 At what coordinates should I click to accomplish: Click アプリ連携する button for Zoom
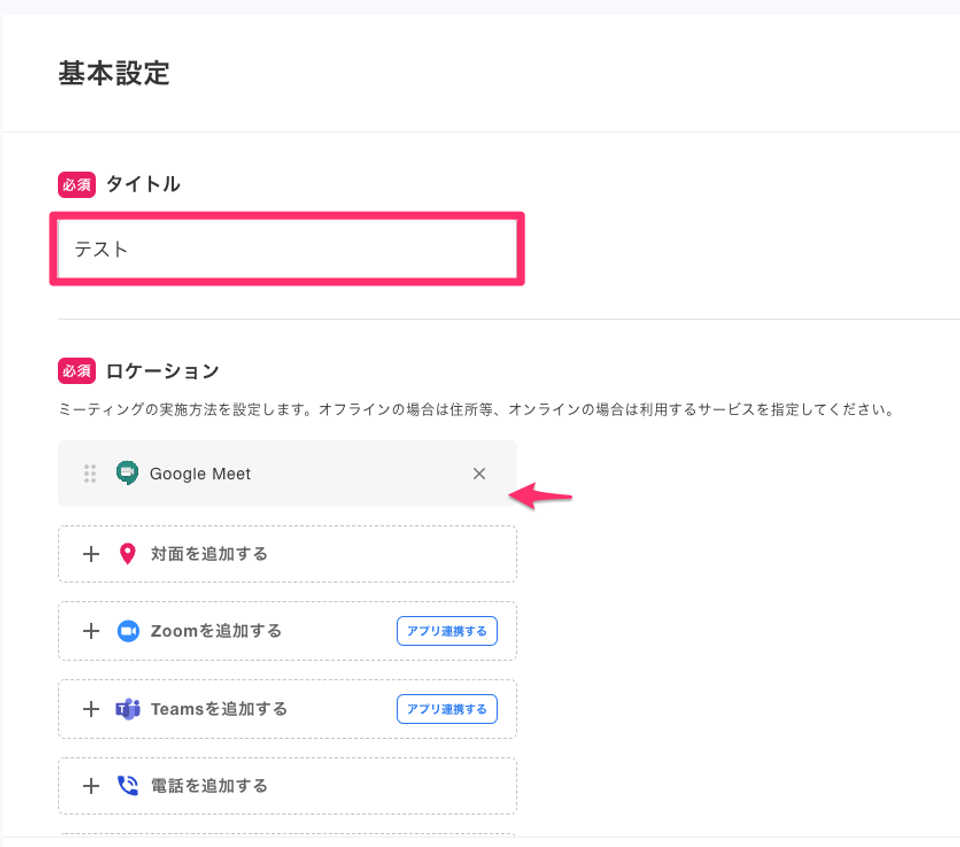[447, 631]
